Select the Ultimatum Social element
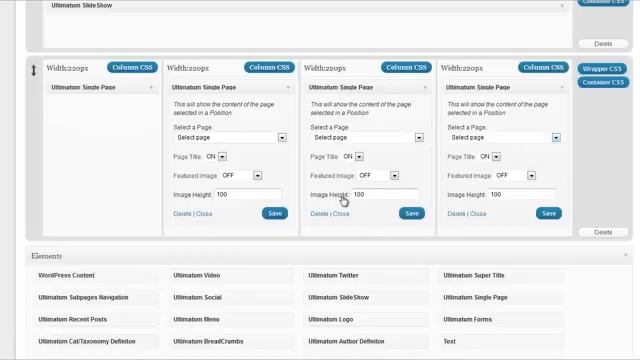 pos(231,298)
